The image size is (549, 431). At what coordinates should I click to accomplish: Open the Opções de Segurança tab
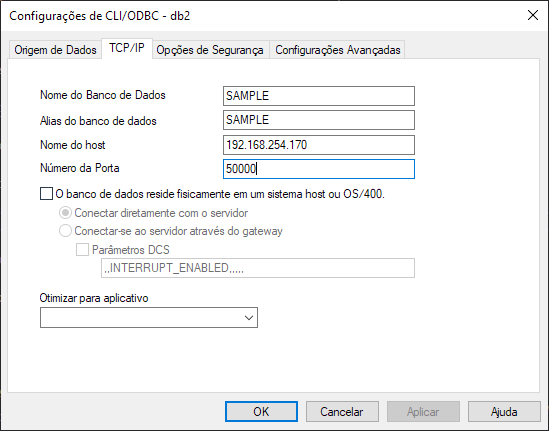pyautogui.click(x=210, y=50)
